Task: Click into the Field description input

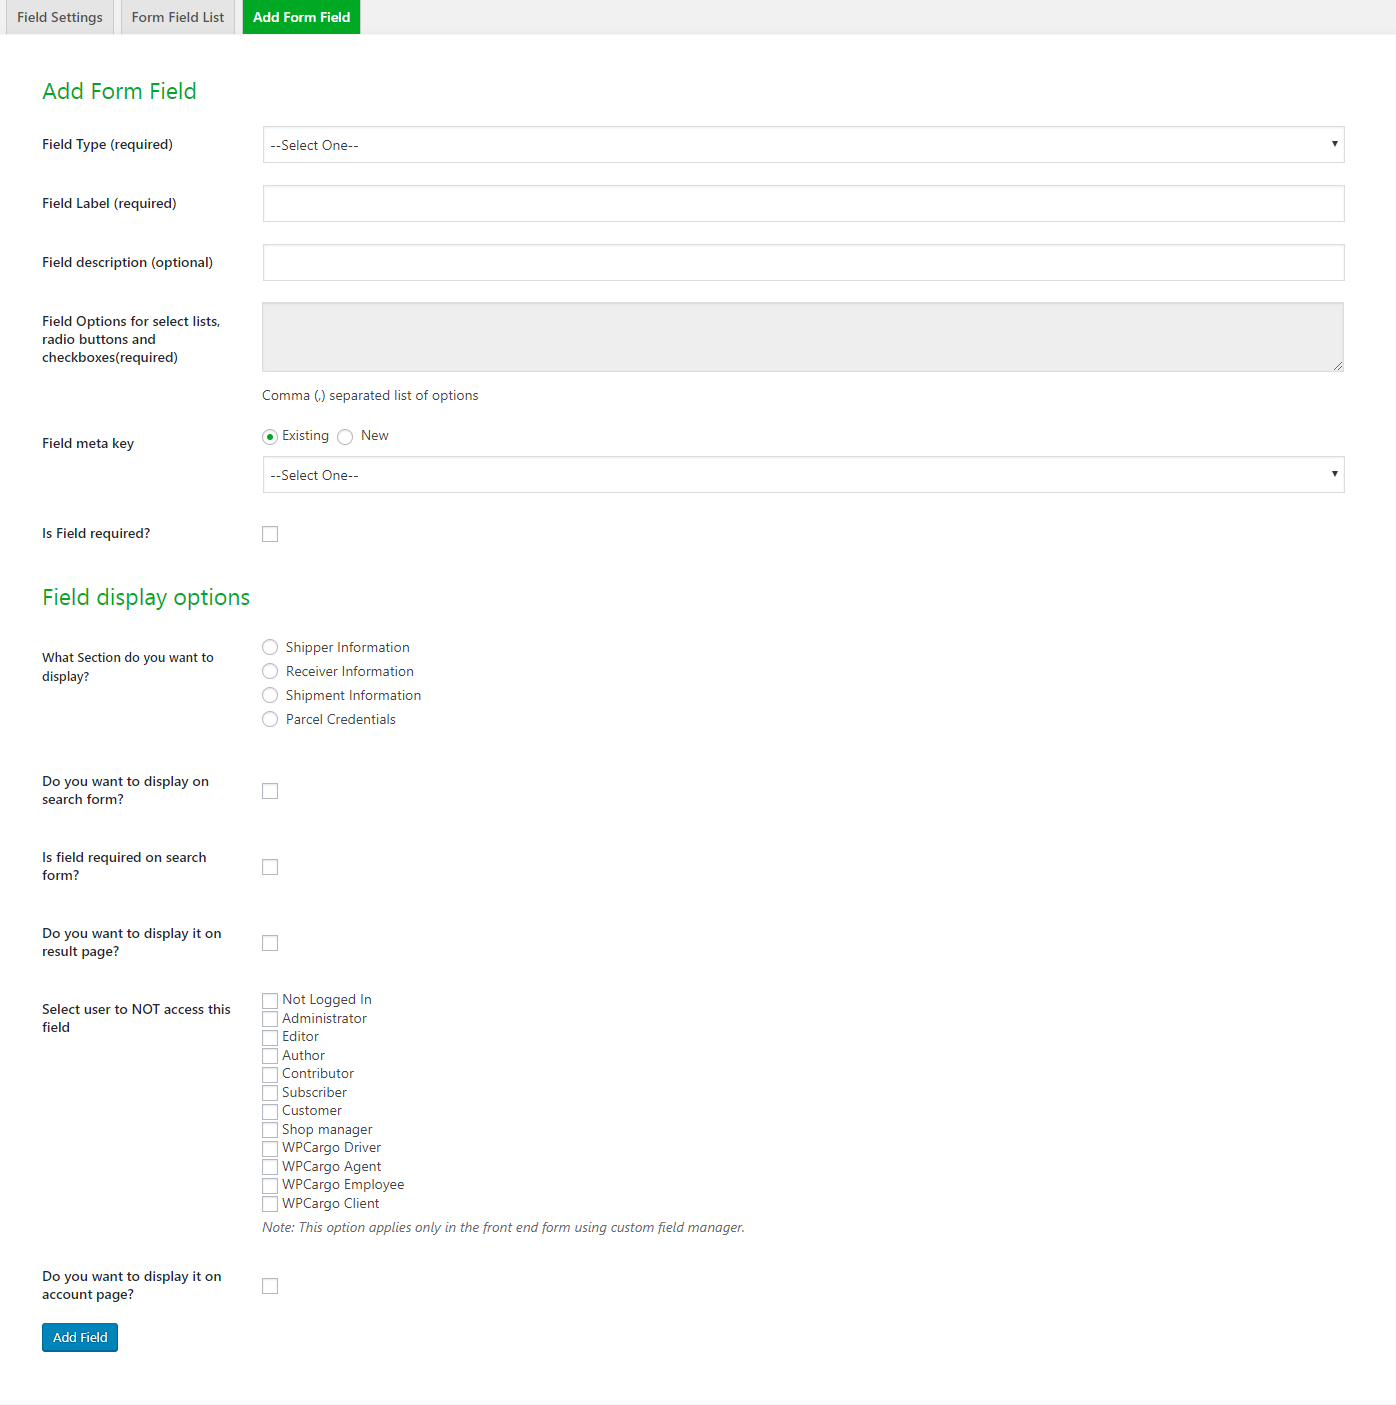Action: [x=803, y=263]
